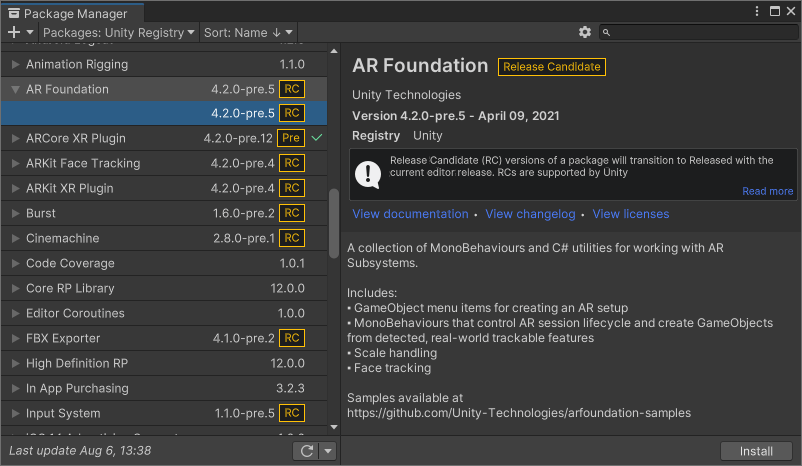Click the RC badge on FBX Exporter row
The width and height of the screenshot is (802, 466).
[x=292, y=338]
